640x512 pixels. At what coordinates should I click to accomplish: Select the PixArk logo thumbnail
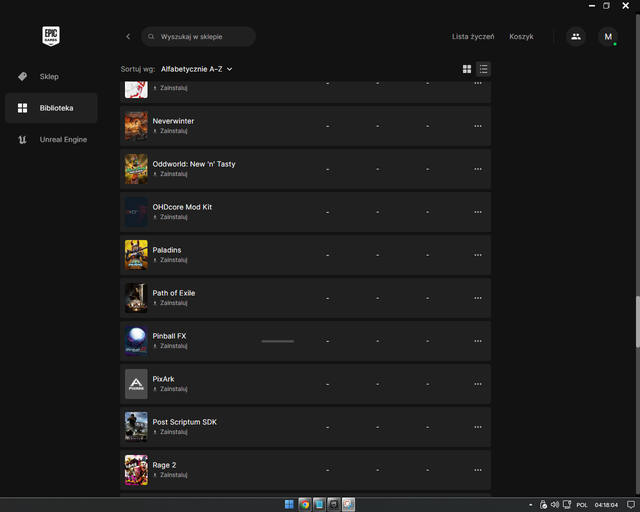pyautogui.click(x=136, y=384)
